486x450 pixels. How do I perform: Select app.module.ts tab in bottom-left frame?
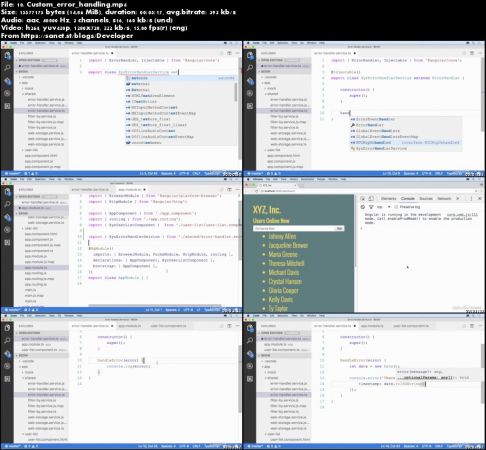point(130,326)
